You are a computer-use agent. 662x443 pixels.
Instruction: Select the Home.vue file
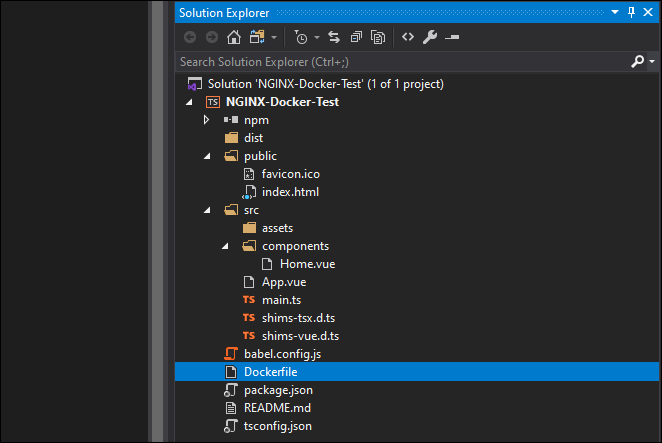pyautogui.click(x=307, y=264)
